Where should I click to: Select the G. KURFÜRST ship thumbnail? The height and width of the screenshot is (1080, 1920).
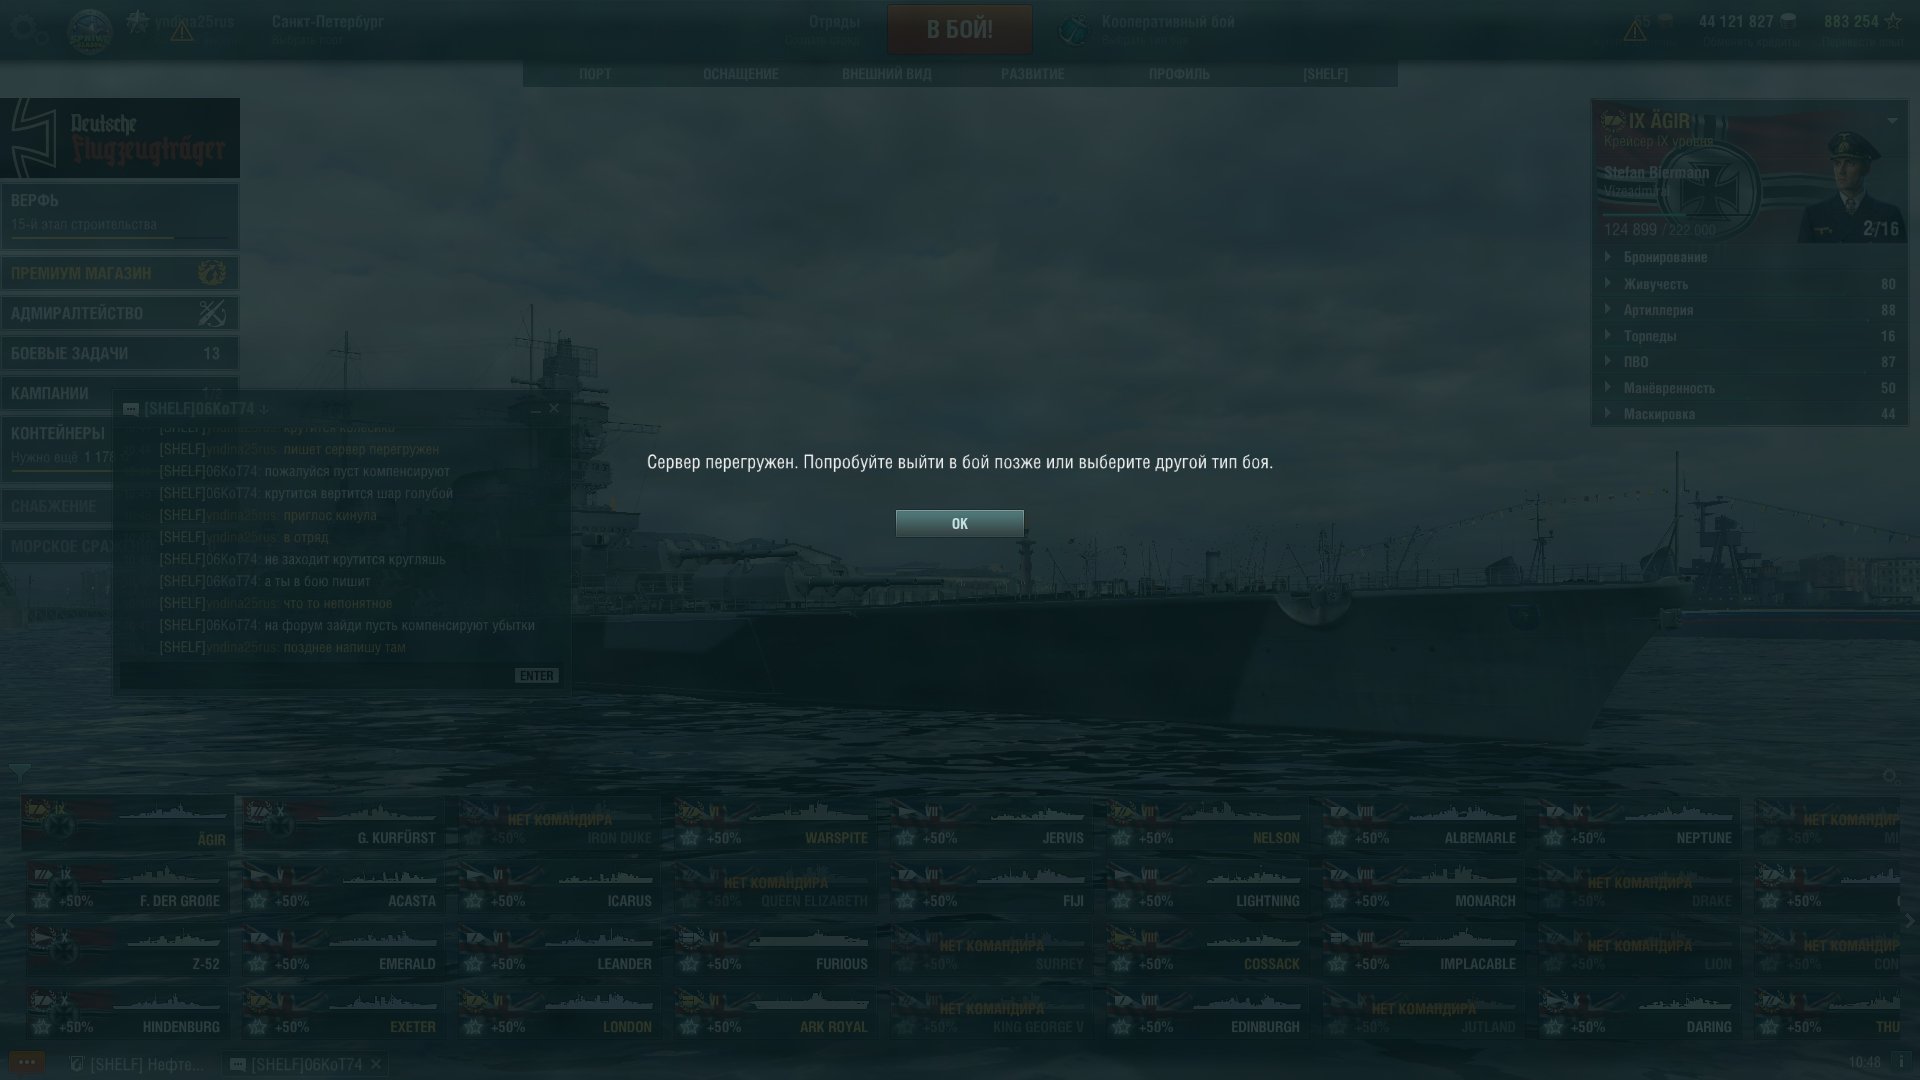tap(342, 824)
